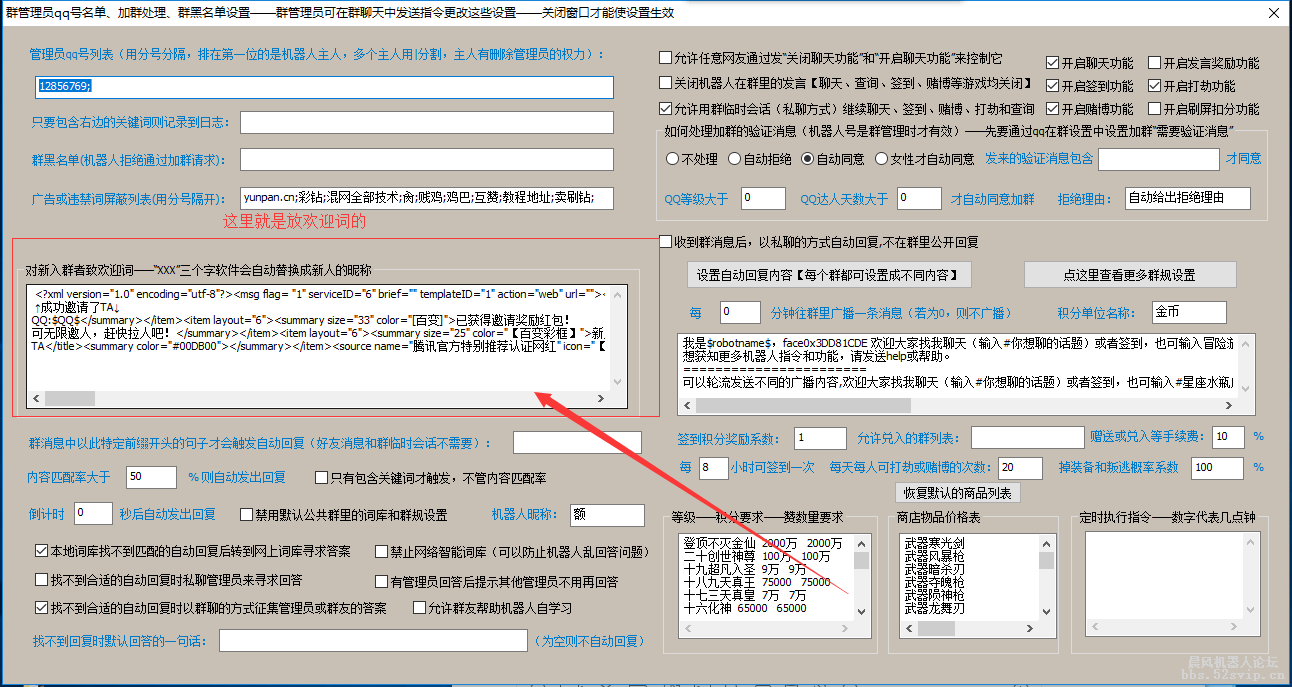Uncheck 开启赌博功能 checkbox
The image size is (1292, 687).
tap(1052, 108)
